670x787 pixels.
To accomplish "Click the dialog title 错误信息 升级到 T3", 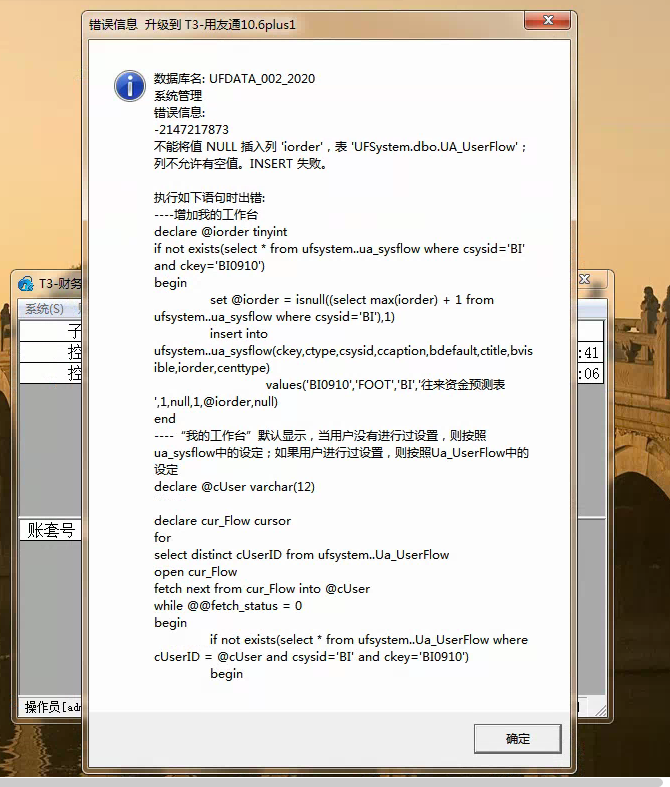I will (192, 25).
